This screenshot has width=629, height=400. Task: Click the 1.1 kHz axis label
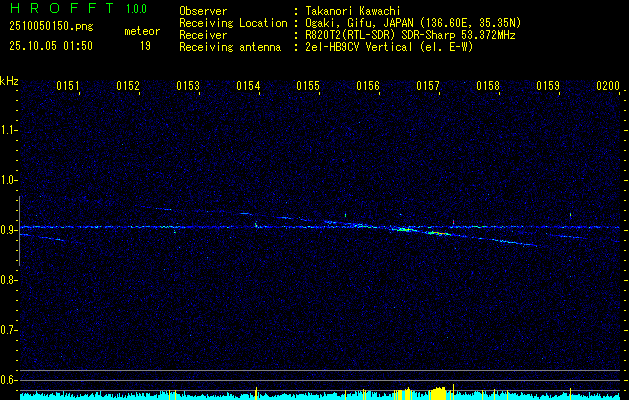tap(8, 130)
